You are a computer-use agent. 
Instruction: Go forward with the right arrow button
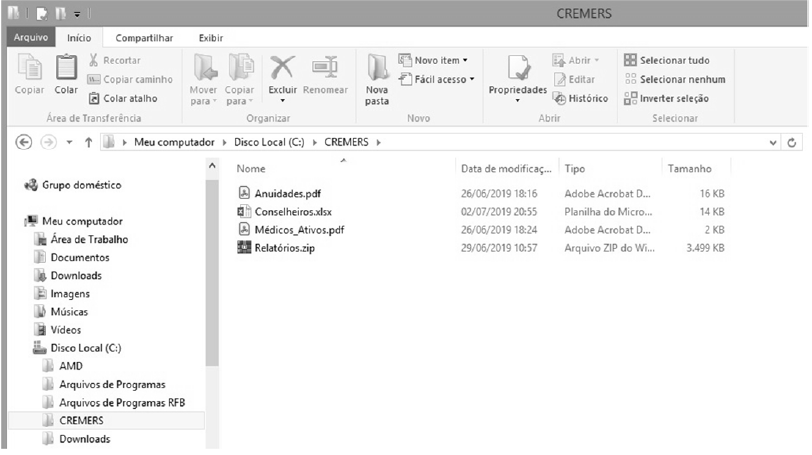tap(49, 142)
